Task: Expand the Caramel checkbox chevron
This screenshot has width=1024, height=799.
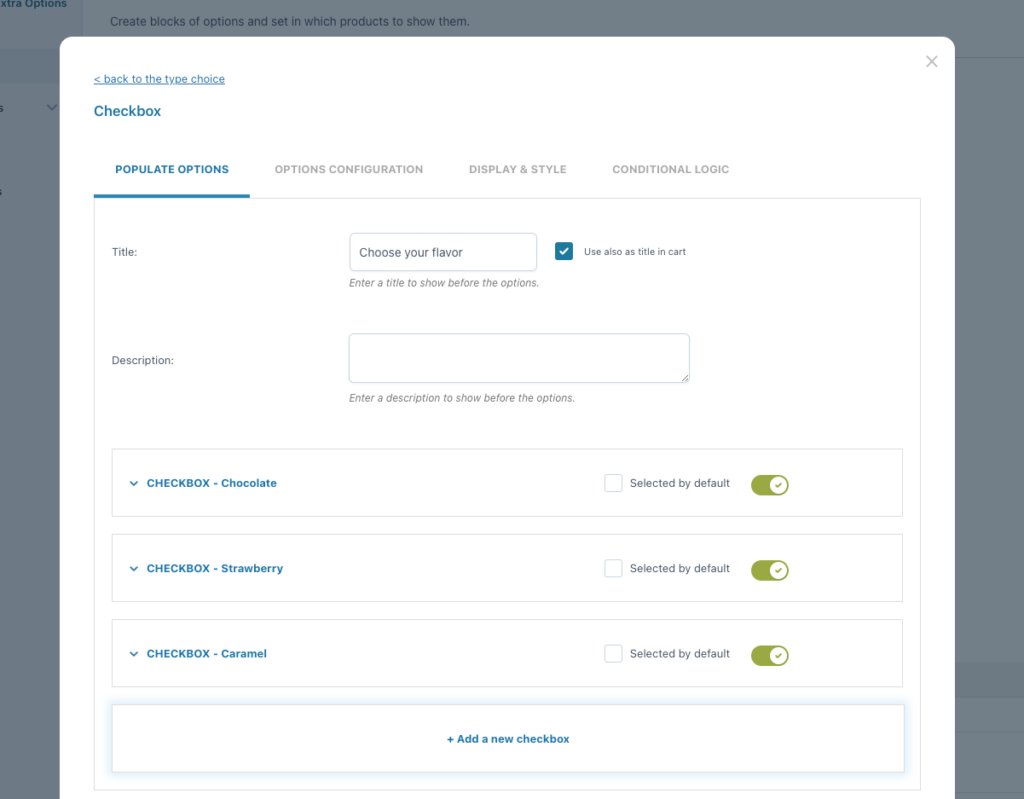Action: pyautogui.click(x=134, y=654)
